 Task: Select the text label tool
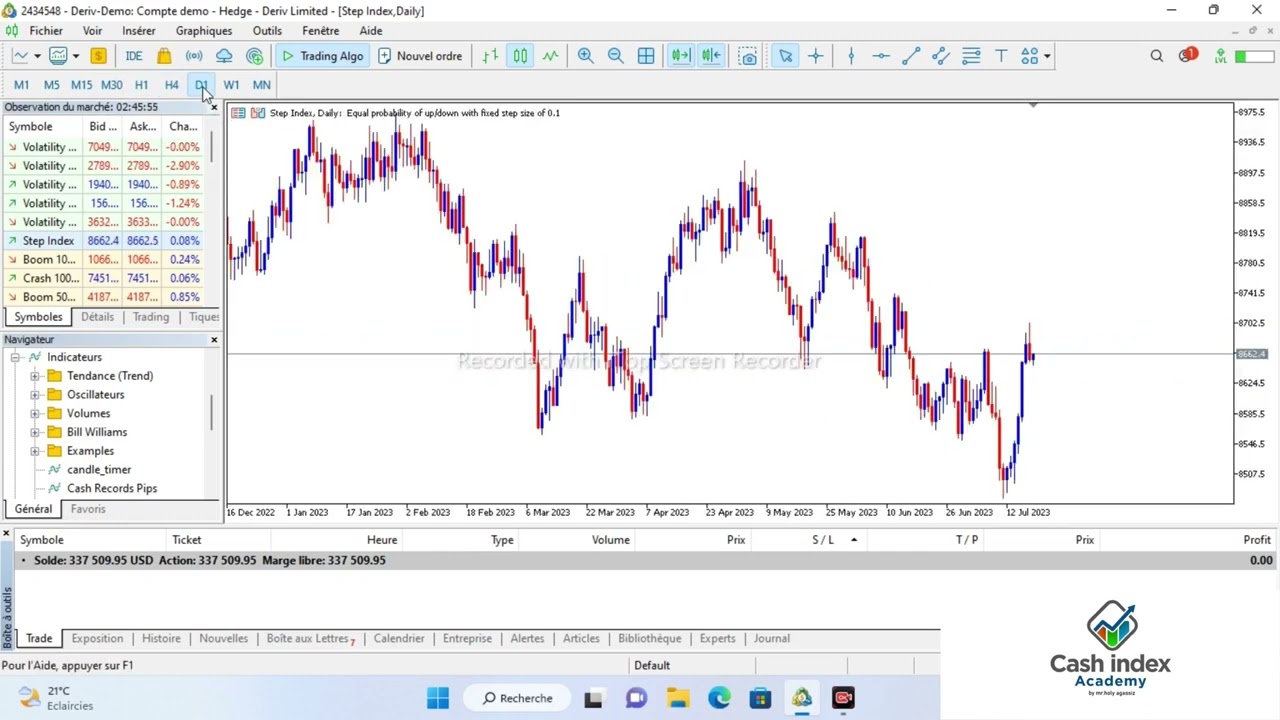click(x=1001, y=56)
